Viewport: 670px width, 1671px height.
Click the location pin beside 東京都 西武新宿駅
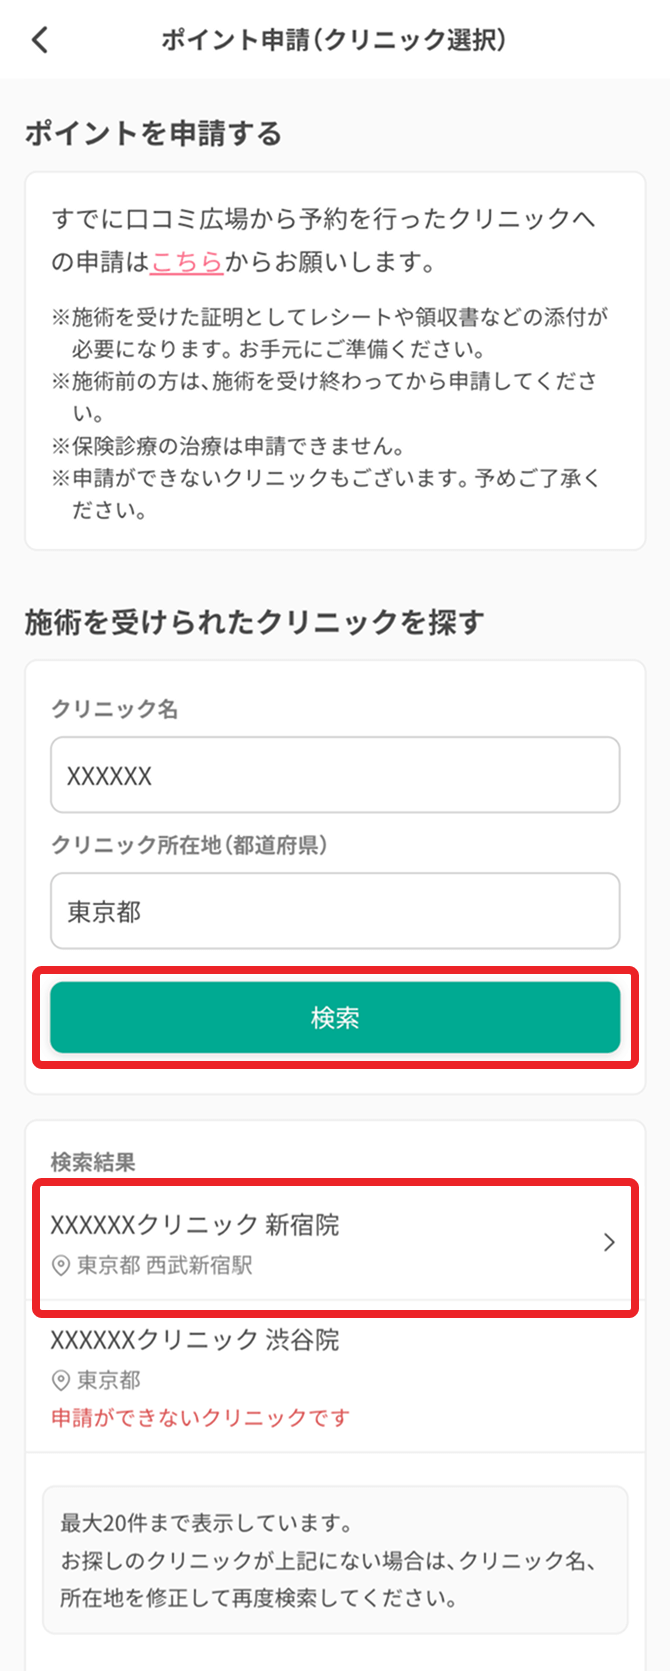[61, 1266]
